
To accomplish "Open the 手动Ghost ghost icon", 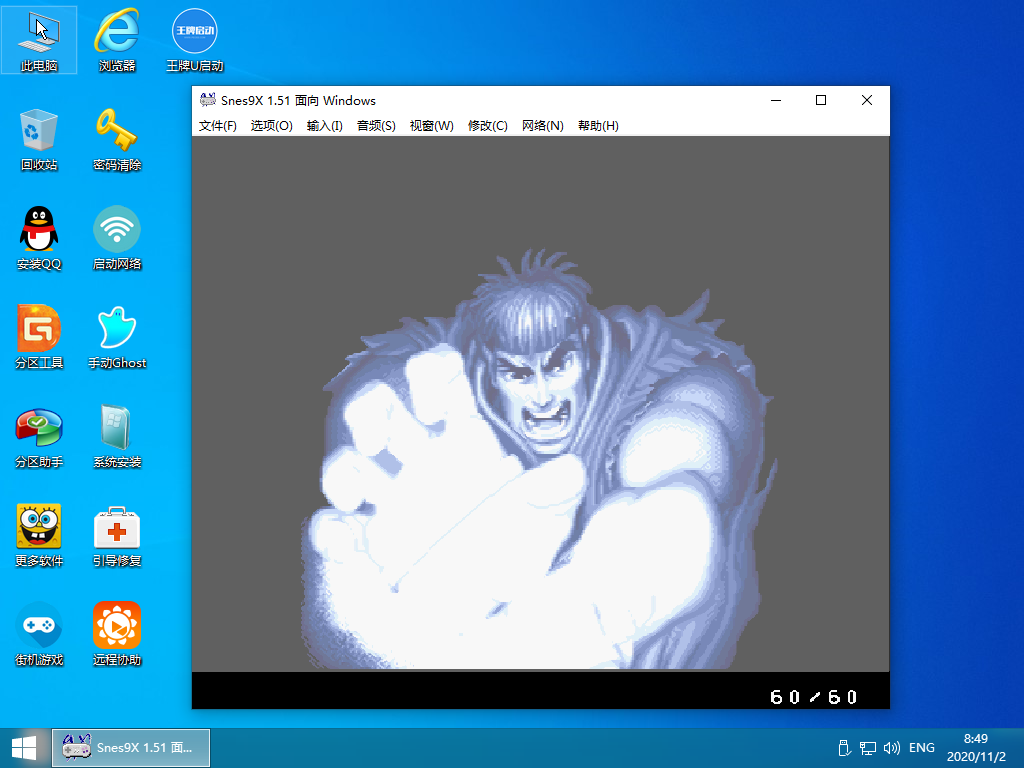I will click(x=117, y=337).
